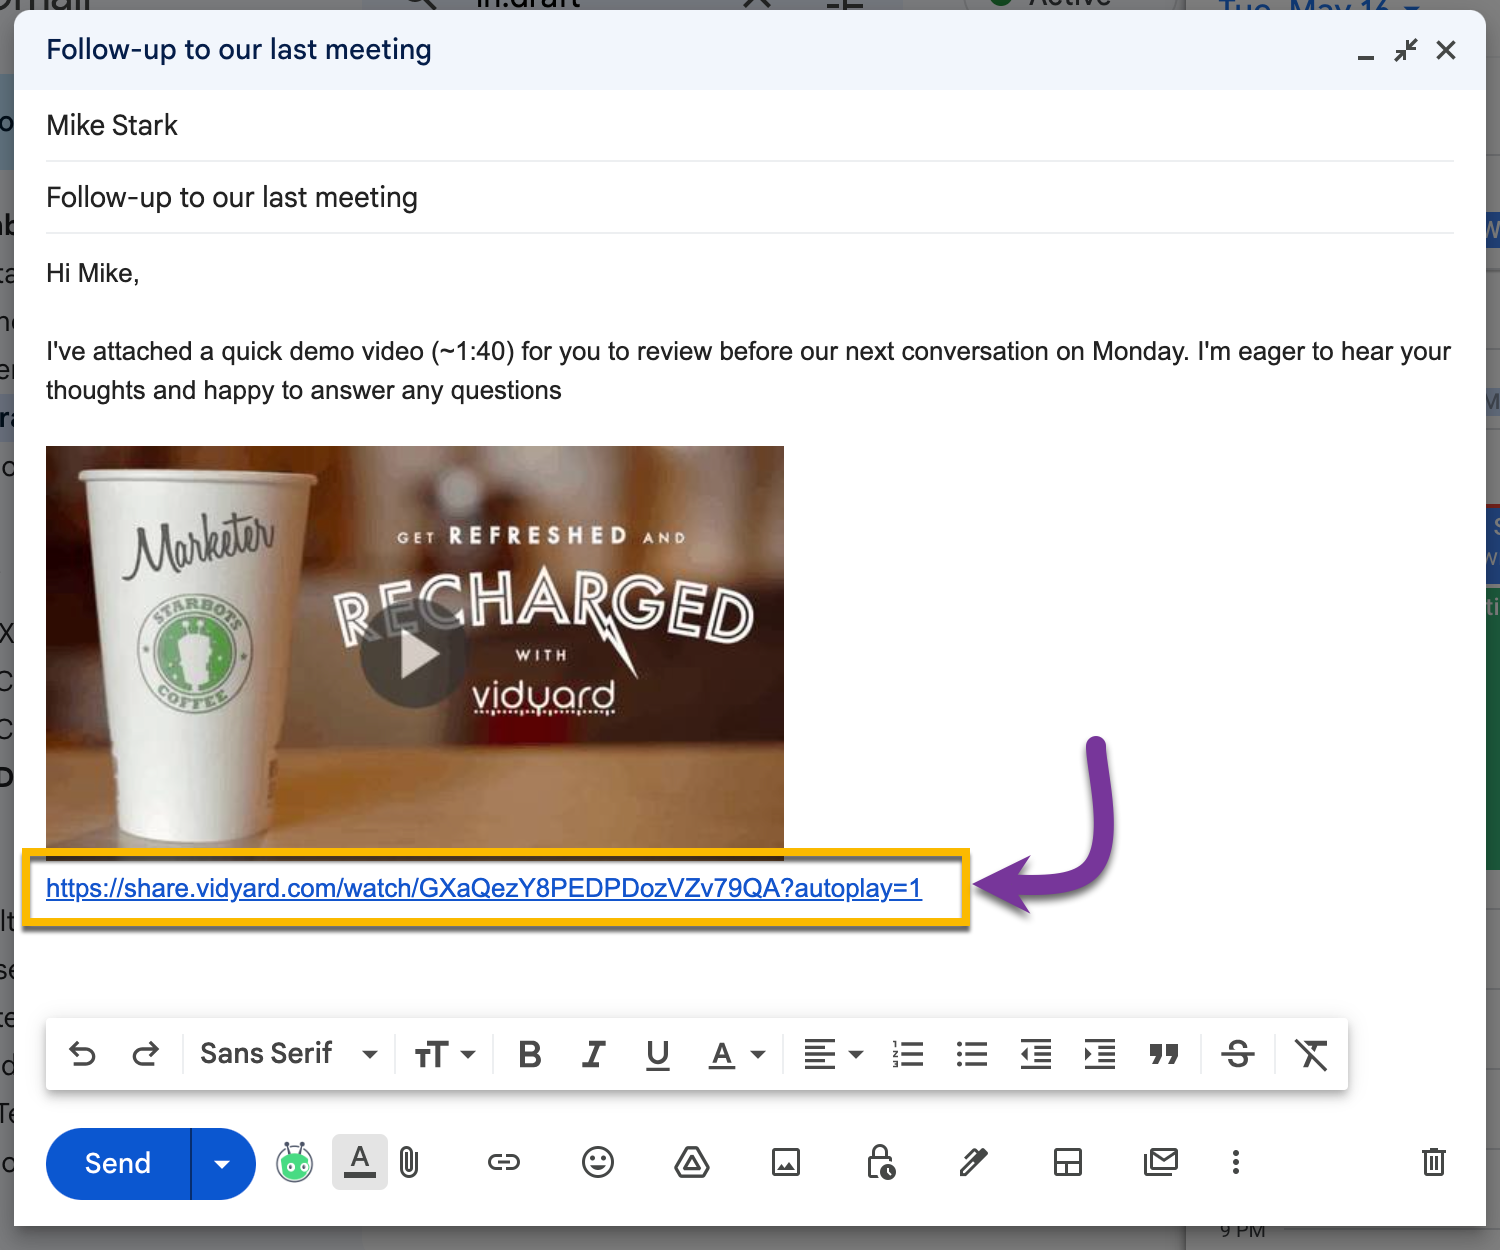Viewport: 1500px width, 1250px height.
Task: Click in the demo video message paragraph
Action: point(748,371)
